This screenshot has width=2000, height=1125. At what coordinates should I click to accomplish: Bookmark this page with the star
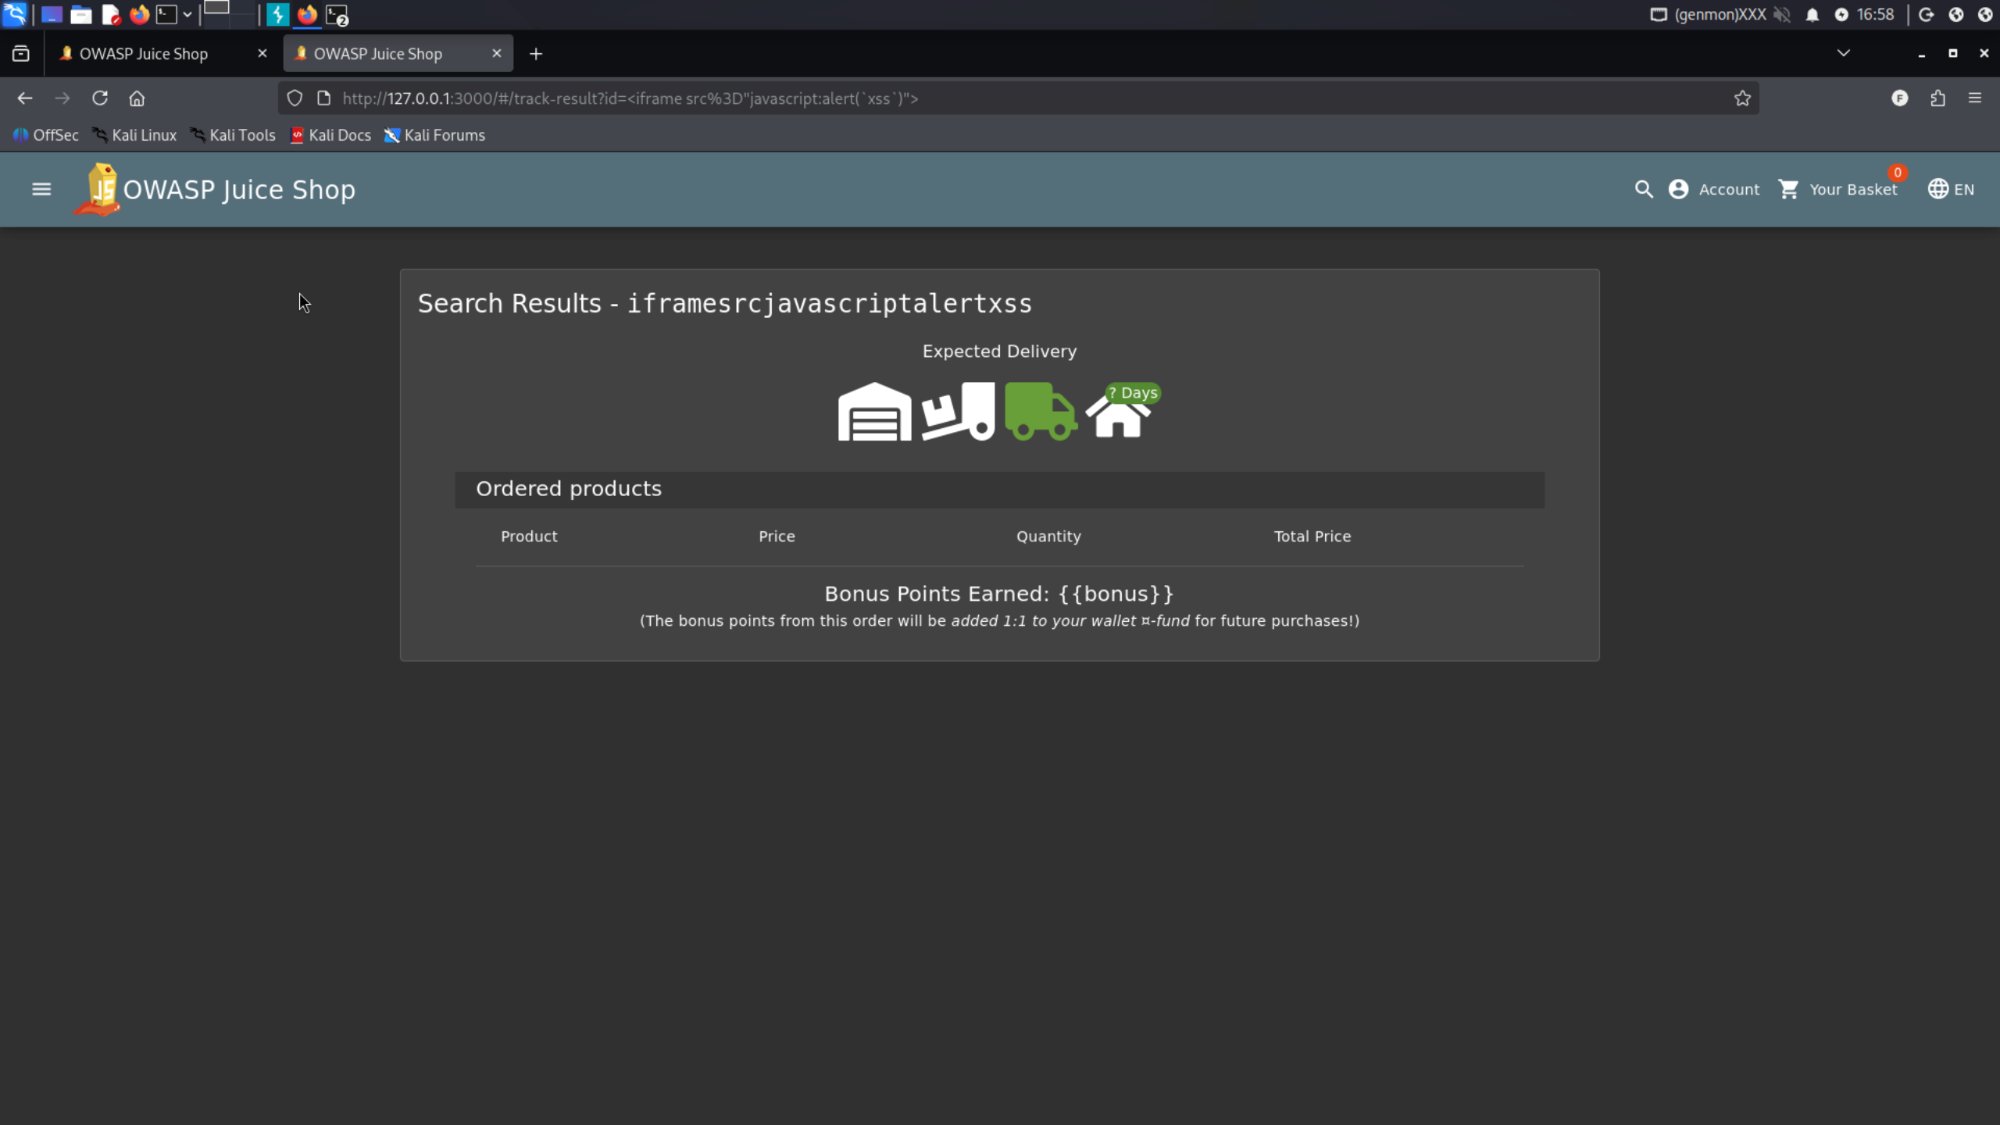[x=1742, y=98]
